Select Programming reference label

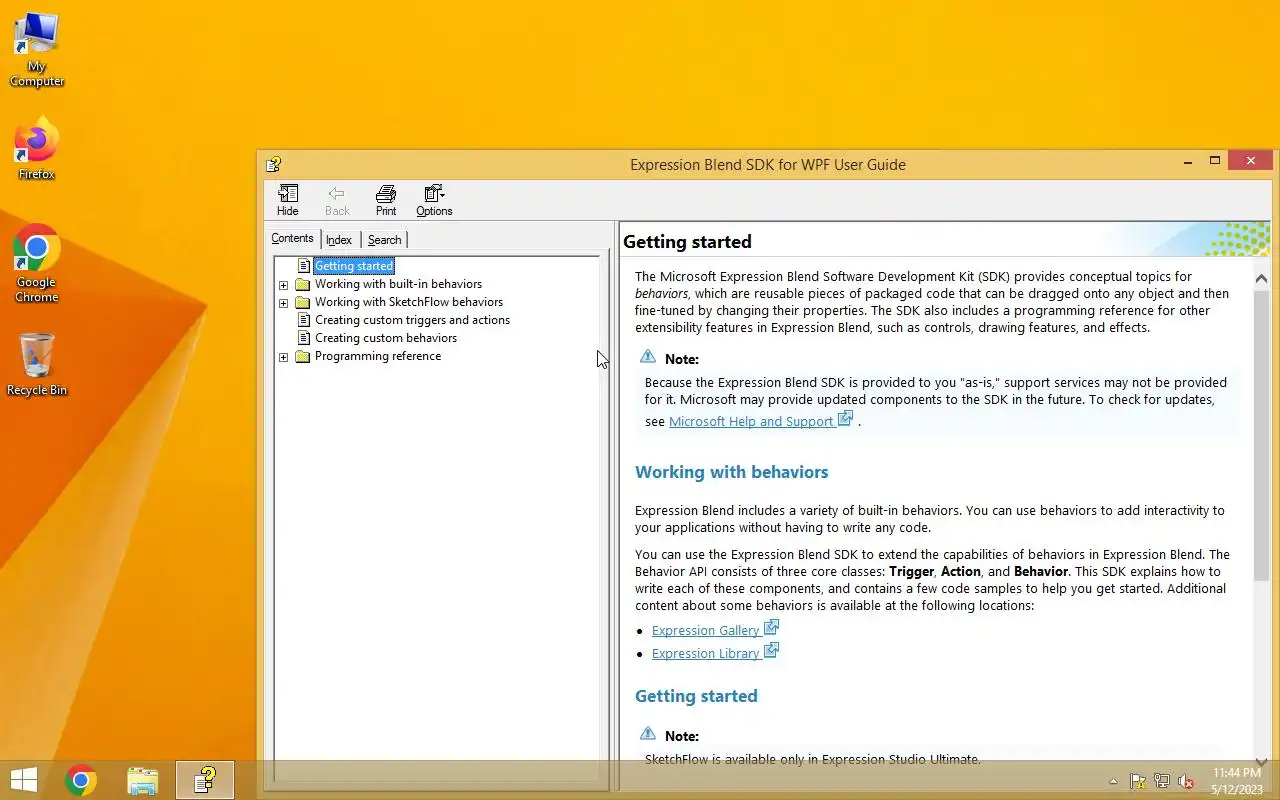pos(378,356)
